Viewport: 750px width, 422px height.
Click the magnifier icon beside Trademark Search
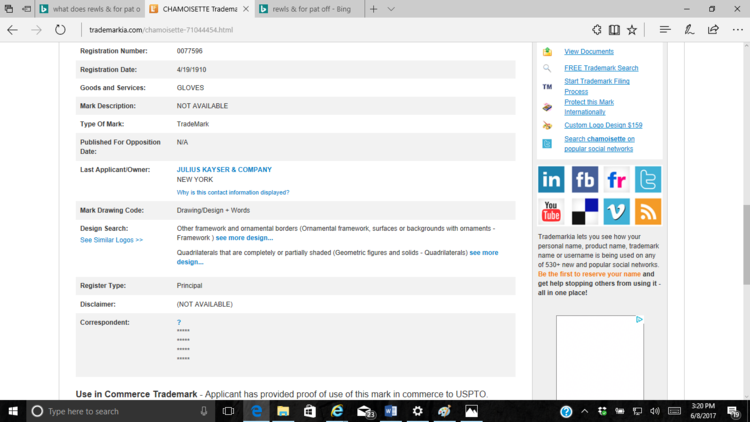click(547, 68)
